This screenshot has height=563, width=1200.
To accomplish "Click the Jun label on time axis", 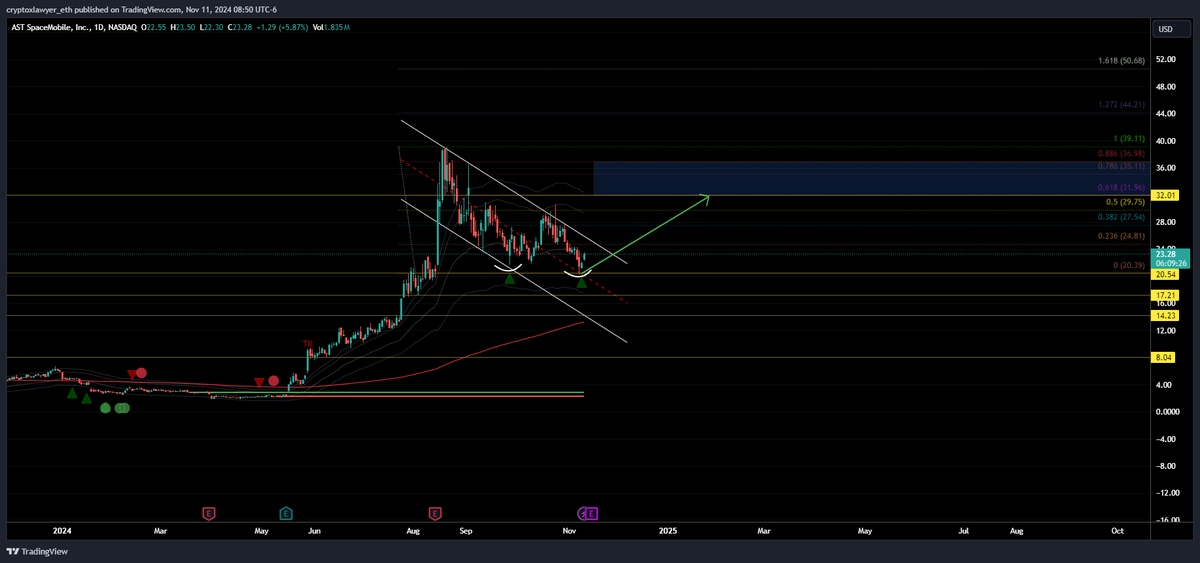I will pyautogui.click(x=314, y=532).
